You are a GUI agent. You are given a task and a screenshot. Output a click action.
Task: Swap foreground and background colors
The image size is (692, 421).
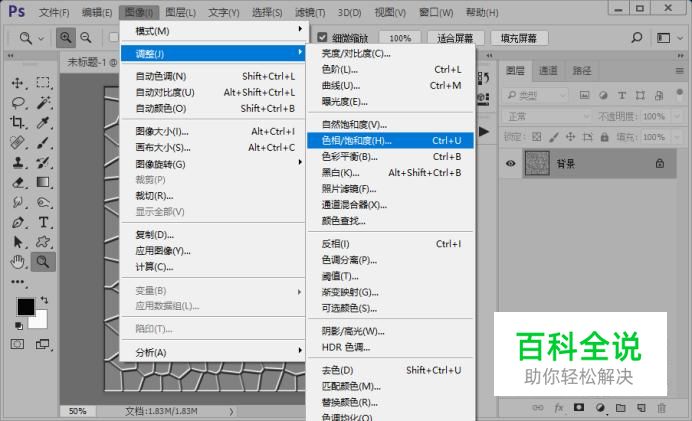pyautogui.click(x=44, y=300)
